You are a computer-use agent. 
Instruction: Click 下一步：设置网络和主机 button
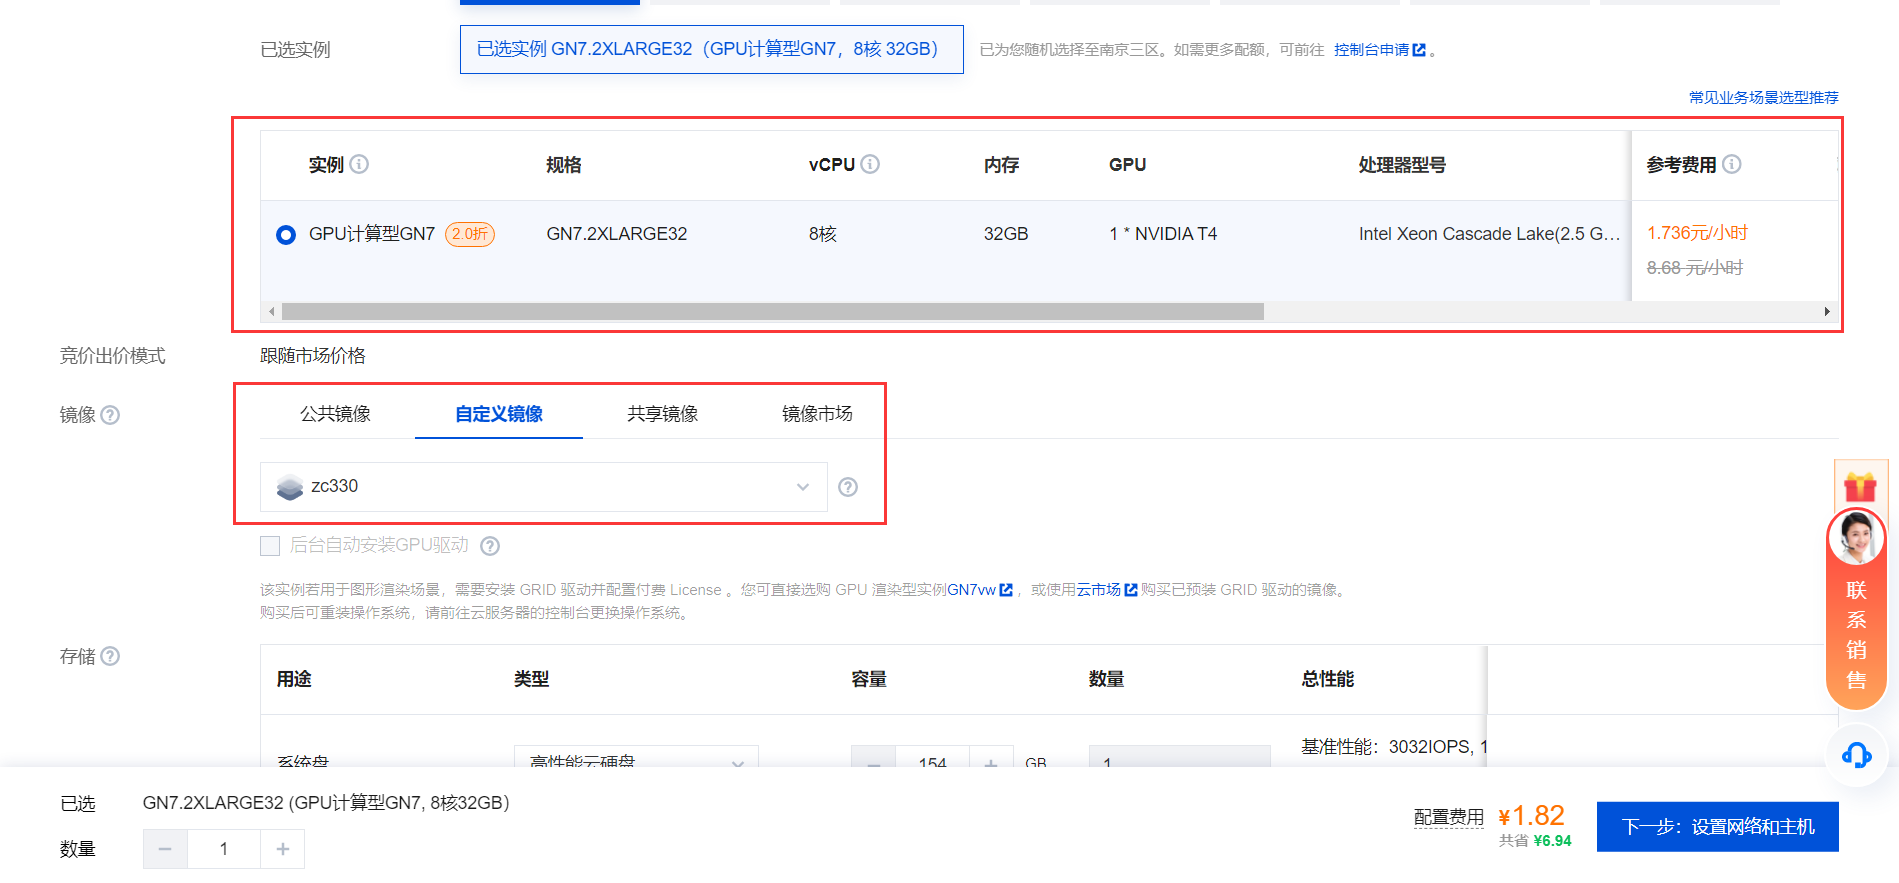coord(1717,827)
